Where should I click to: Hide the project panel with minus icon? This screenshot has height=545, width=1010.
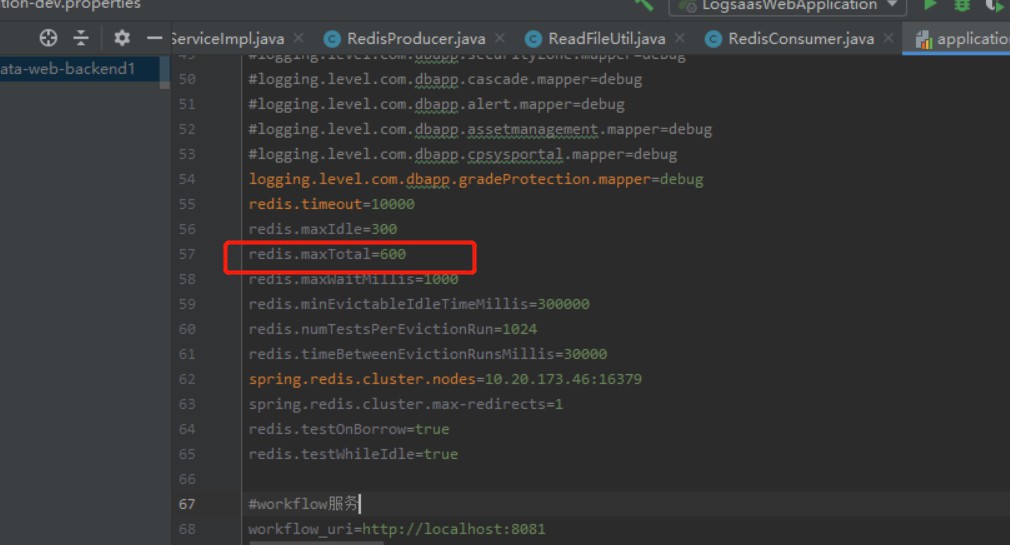pyautogui.click(x=154, y=39)
